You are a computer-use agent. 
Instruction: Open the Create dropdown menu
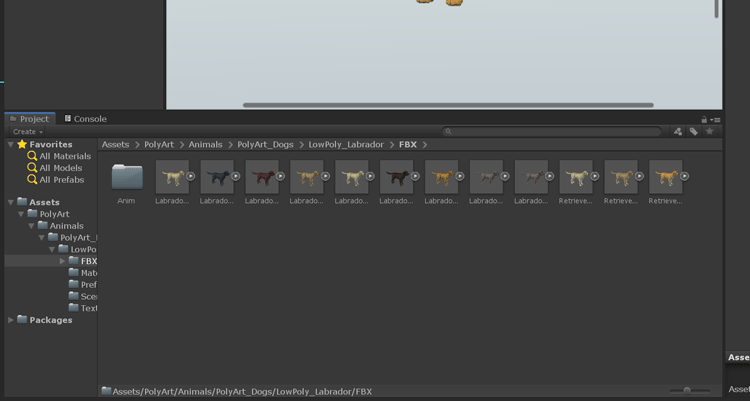(28, 132)
